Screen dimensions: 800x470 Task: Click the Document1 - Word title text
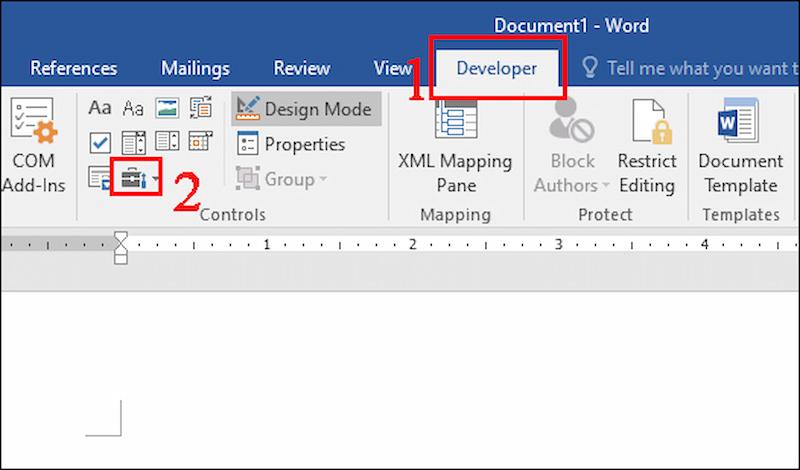pyautogui.click(x=571, y=26)
